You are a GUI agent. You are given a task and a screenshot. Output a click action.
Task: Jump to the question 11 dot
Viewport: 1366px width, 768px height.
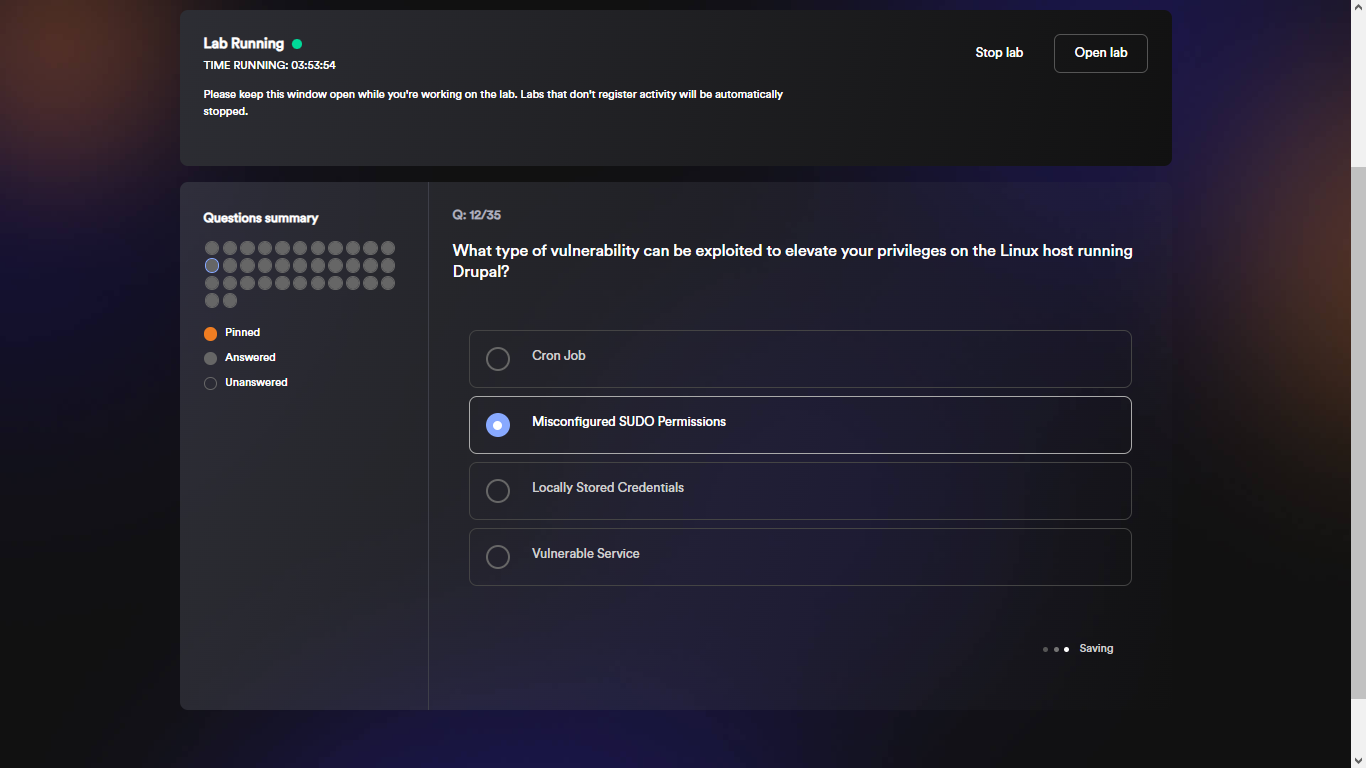tap(388, 248)
